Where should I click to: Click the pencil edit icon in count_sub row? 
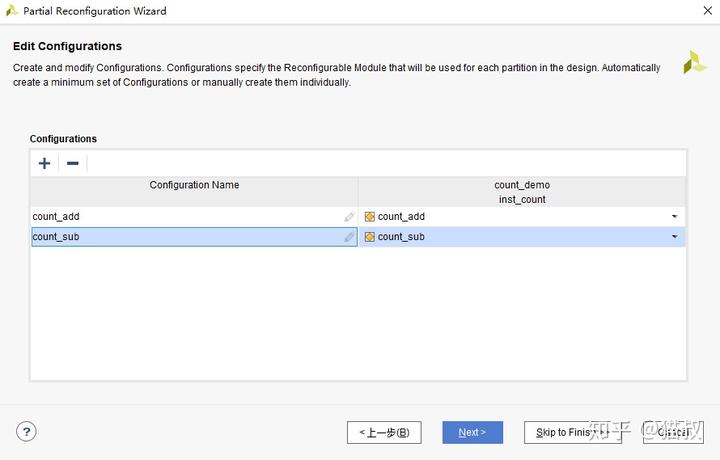(x=349, y=237)
